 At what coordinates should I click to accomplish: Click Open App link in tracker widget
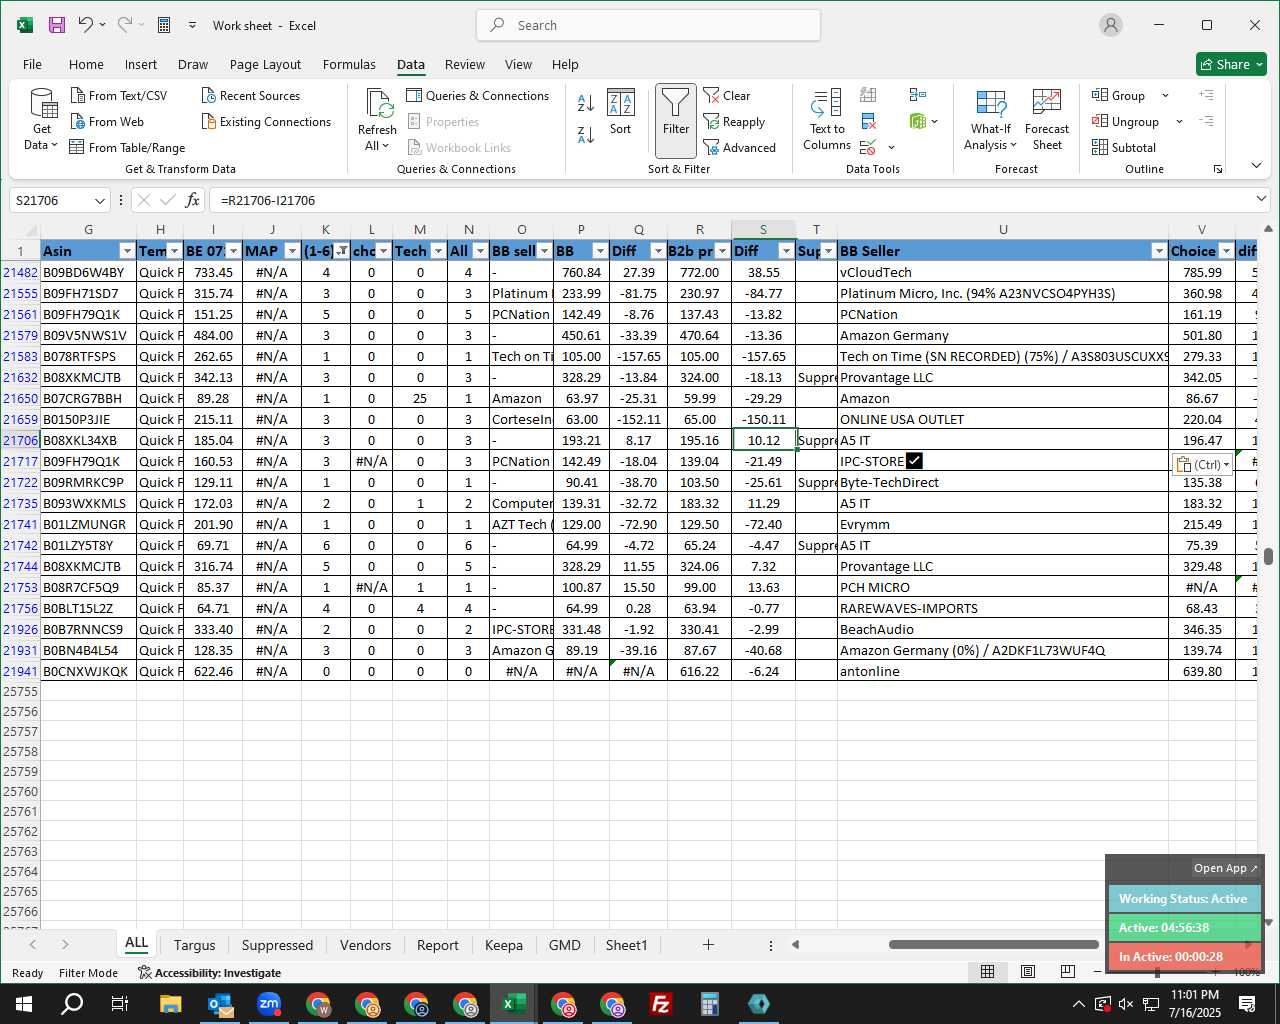1225,868
